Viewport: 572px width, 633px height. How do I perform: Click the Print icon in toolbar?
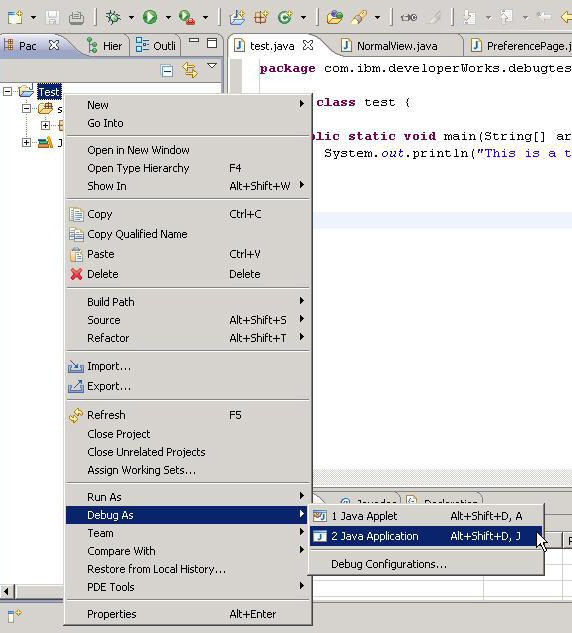[x=76, y=17]
